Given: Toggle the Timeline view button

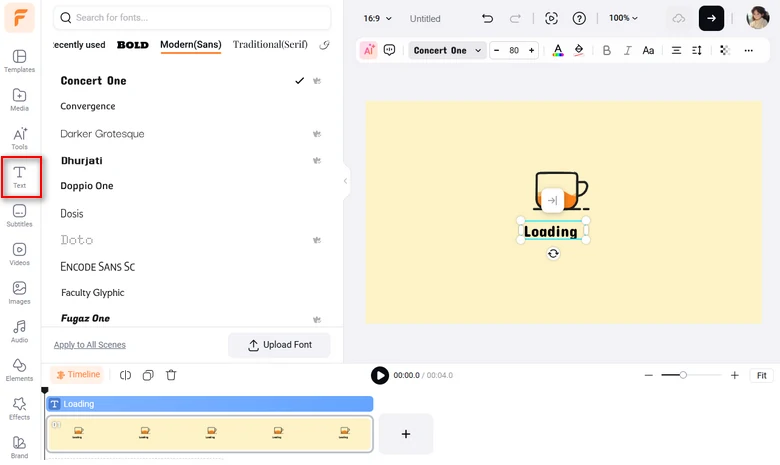Looking at the screenshot, I should click(78, 374).
